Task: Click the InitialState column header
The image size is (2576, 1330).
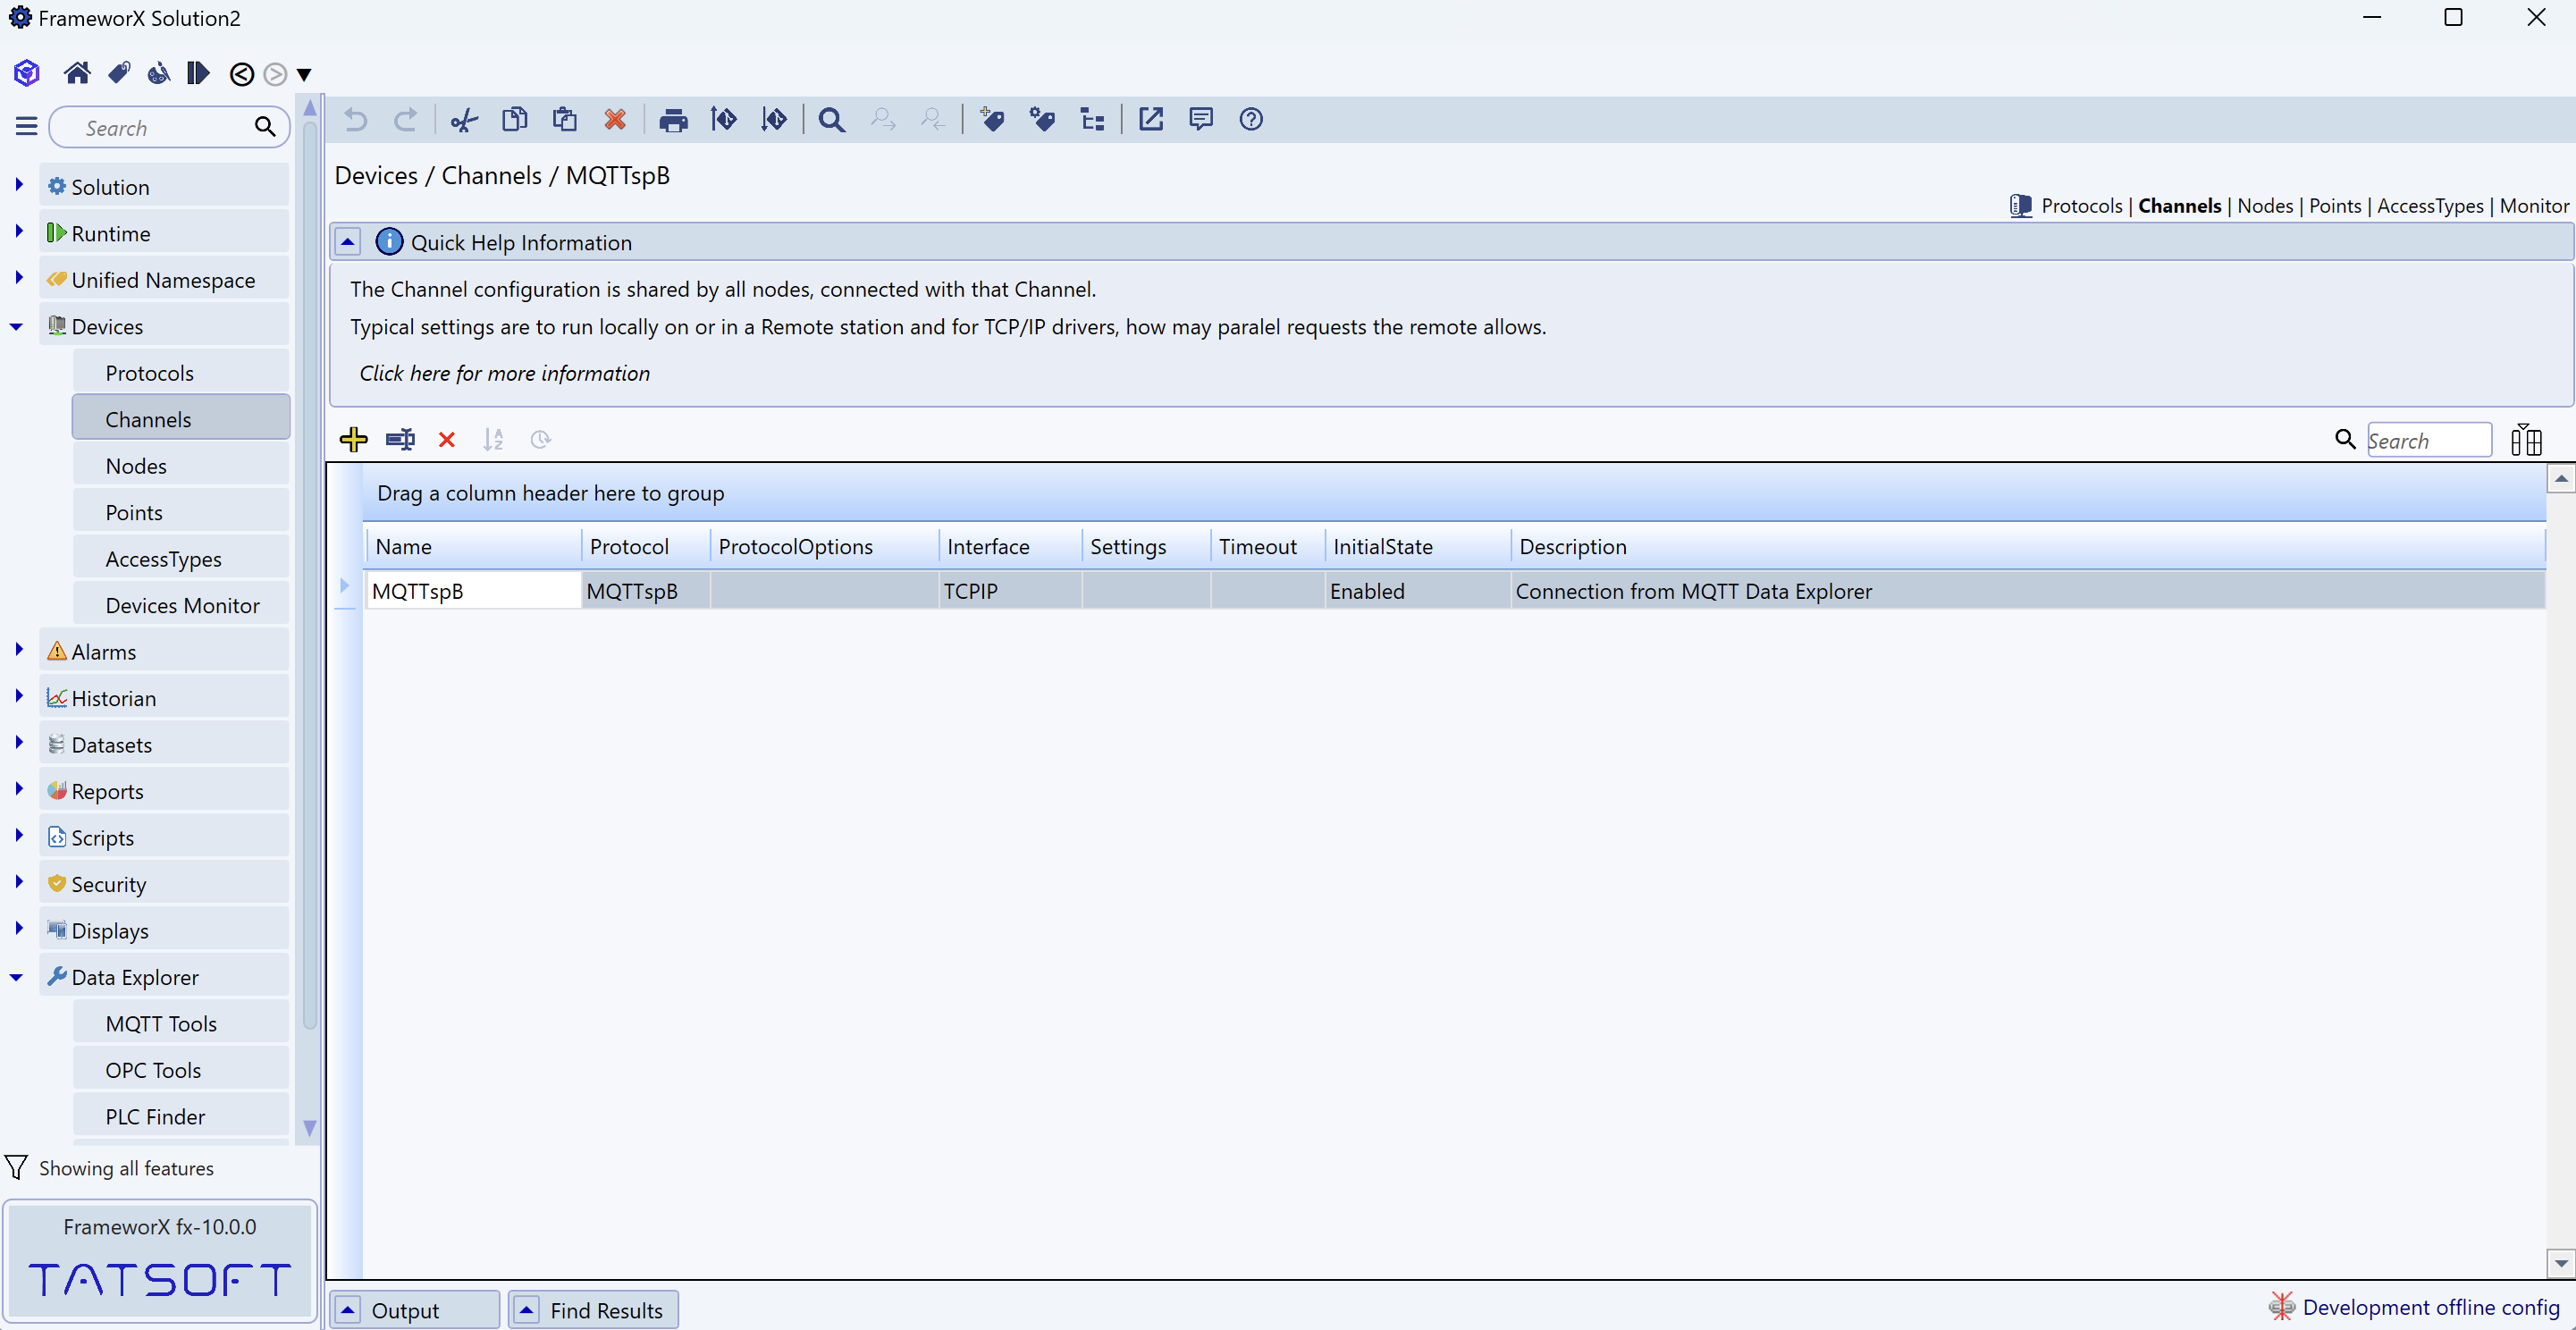Action: [x=1417, y=546]
